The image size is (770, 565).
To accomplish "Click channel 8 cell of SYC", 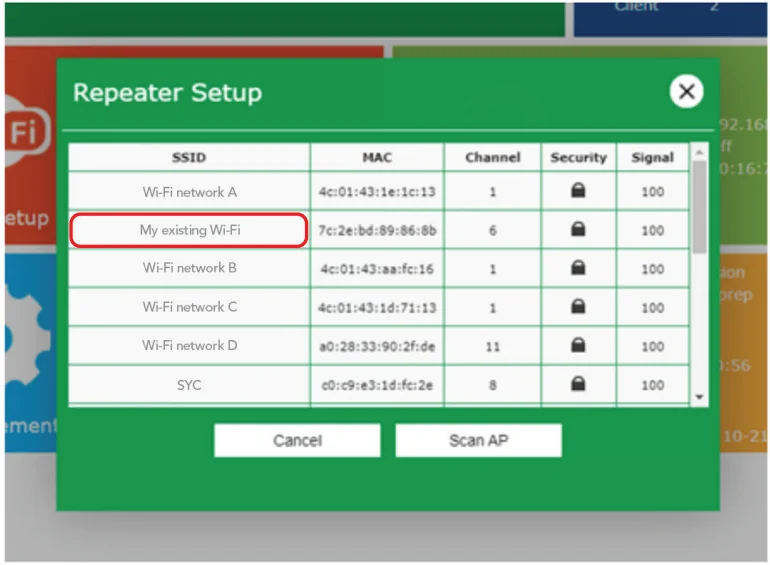I will (493, 385).
